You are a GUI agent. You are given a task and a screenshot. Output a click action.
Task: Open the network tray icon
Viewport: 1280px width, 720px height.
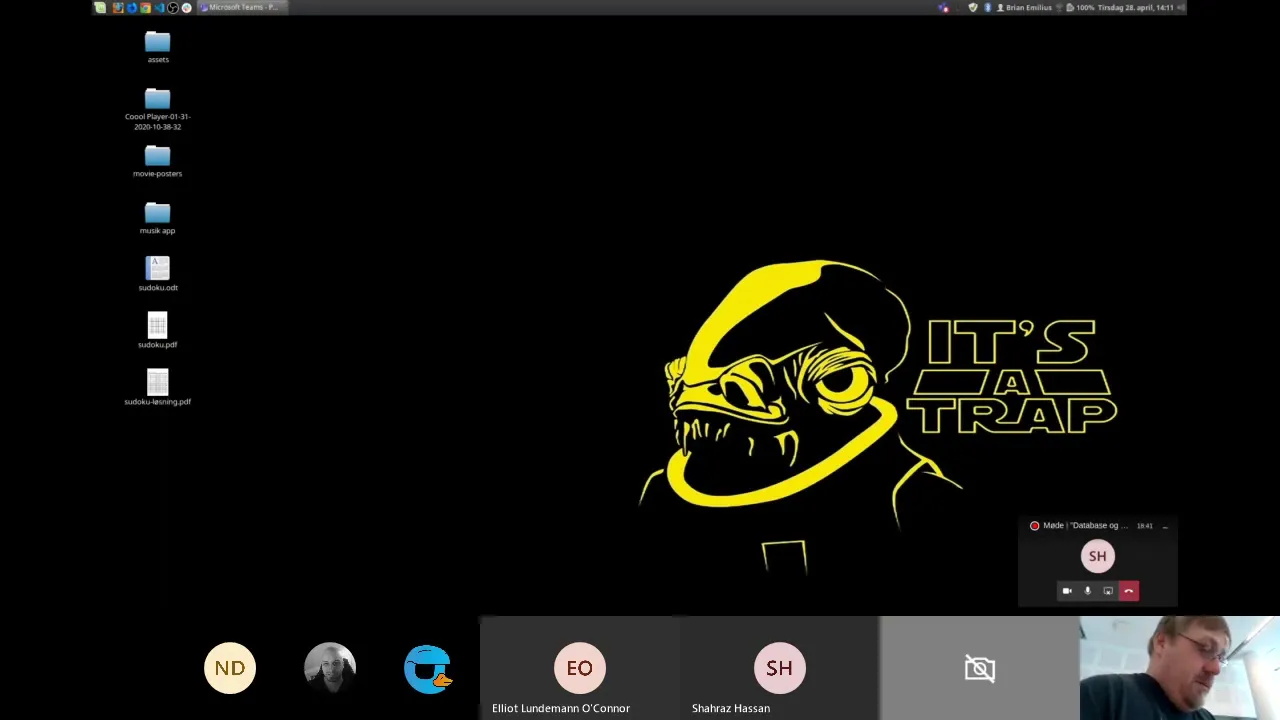click(x=1059, y=7)
